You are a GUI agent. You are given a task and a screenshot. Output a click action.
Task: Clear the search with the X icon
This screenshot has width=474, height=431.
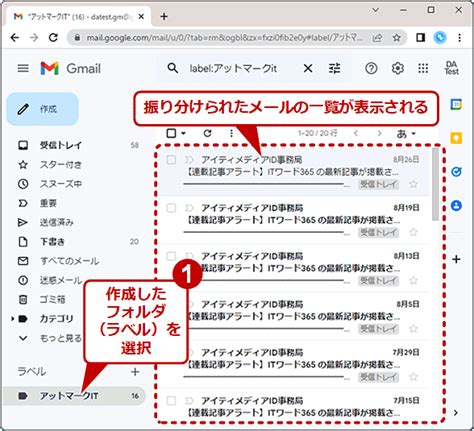tap(308, 68)
